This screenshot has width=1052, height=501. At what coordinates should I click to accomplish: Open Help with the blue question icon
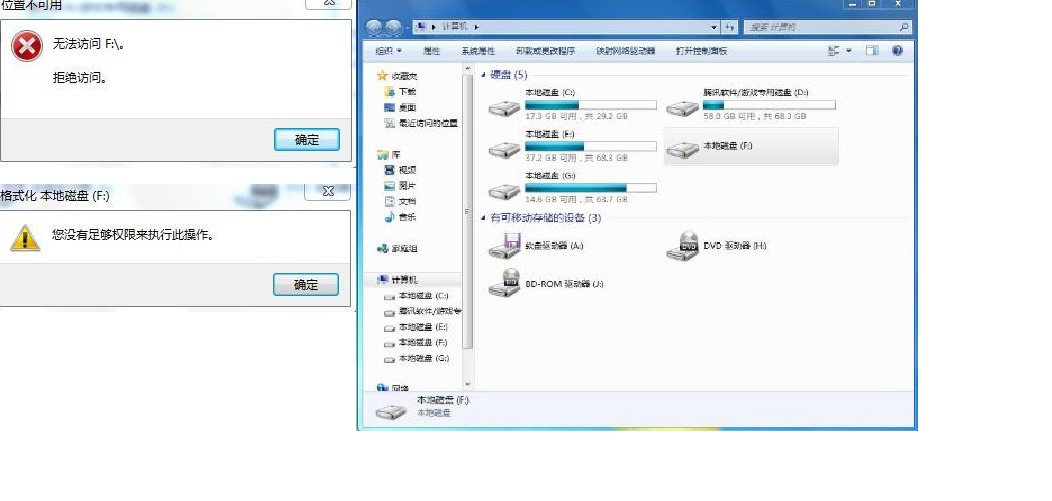(897, 51)
